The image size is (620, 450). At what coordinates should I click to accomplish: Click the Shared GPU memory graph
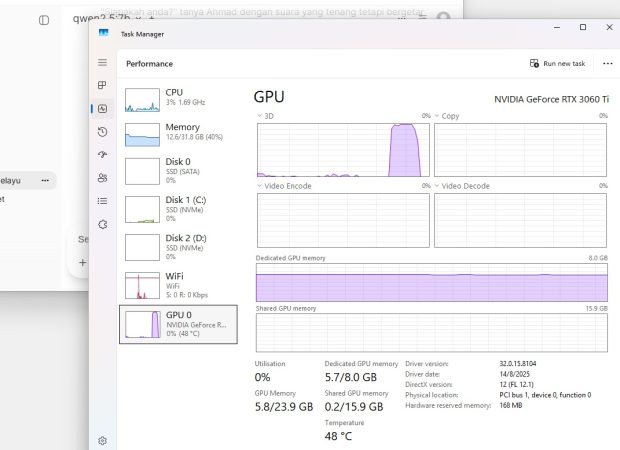(x=432, y=333)
